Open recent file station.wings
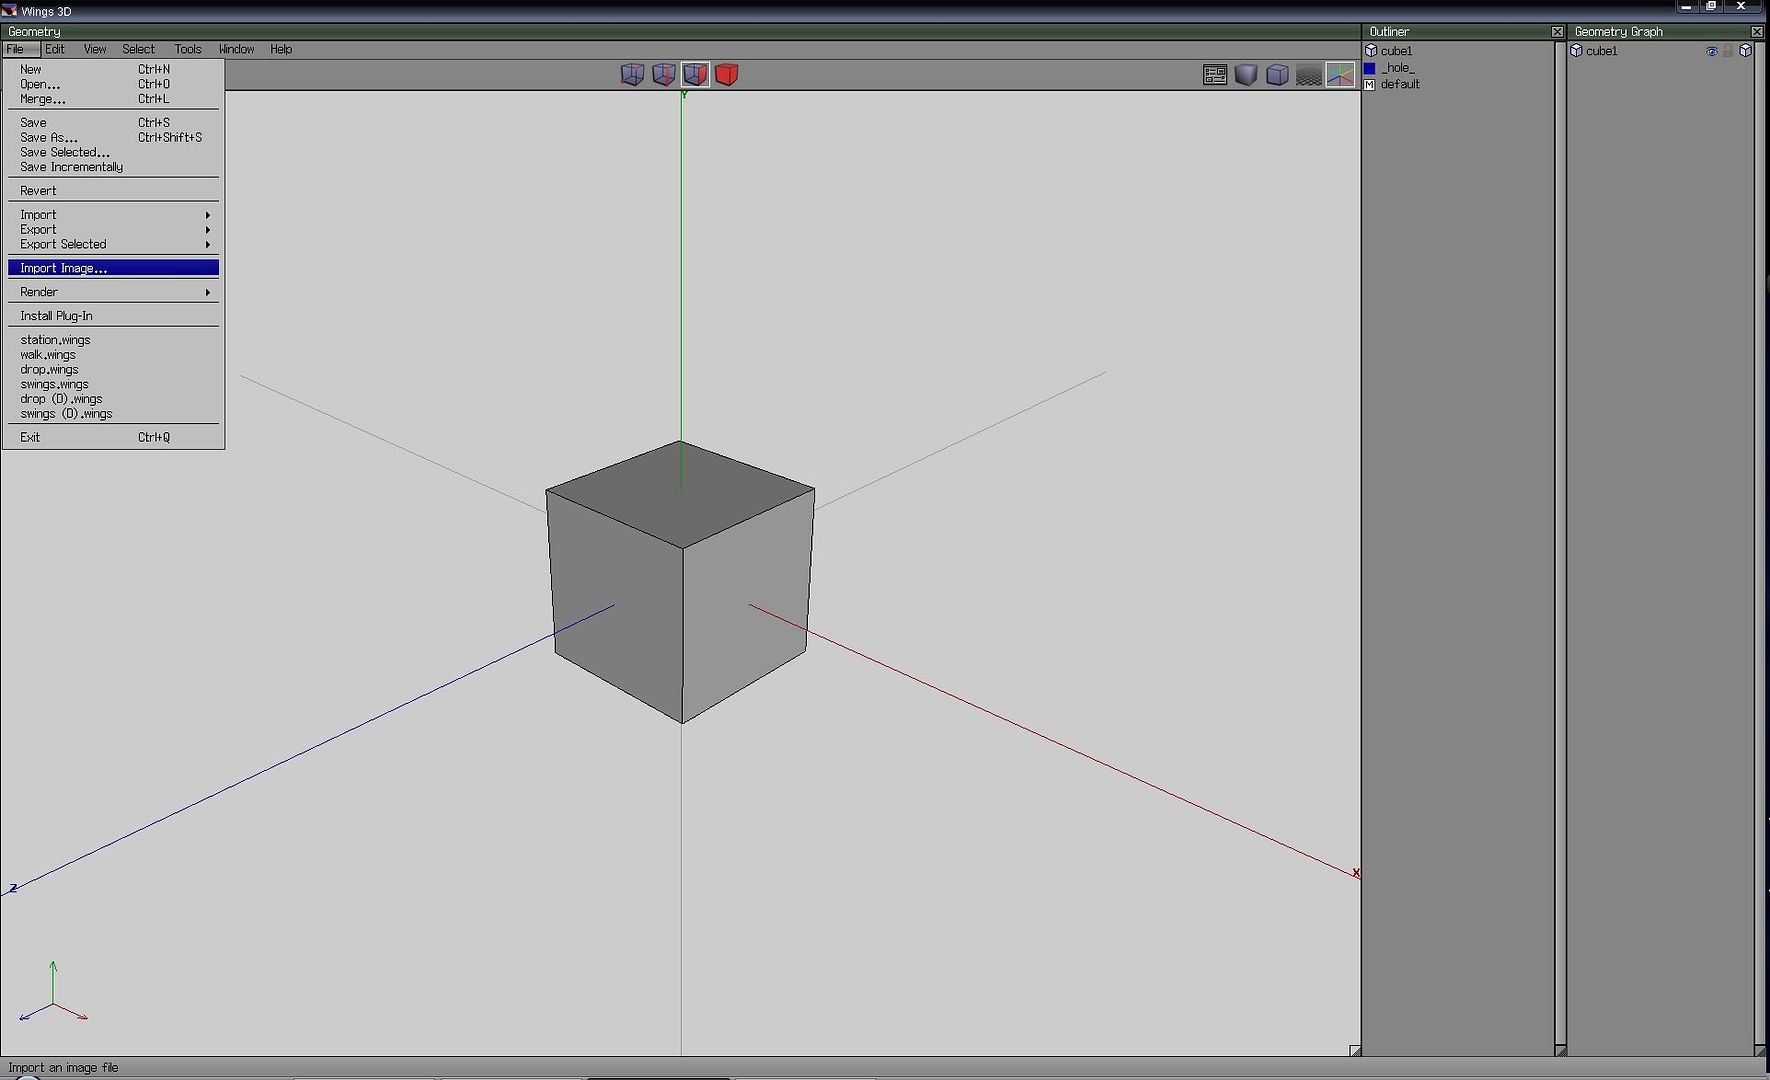 [113, 340]
